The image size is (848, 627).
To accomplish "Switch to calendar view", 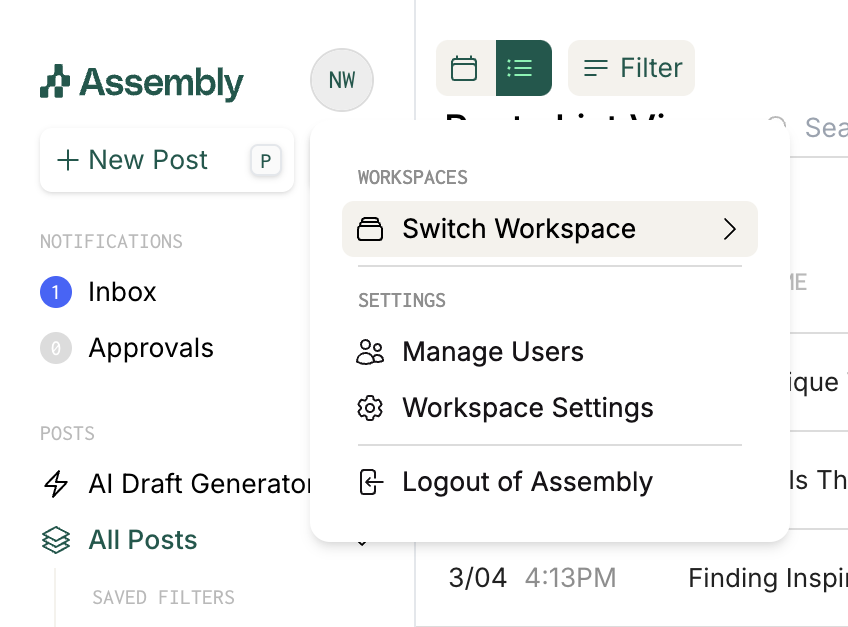I will coord(464,68).
